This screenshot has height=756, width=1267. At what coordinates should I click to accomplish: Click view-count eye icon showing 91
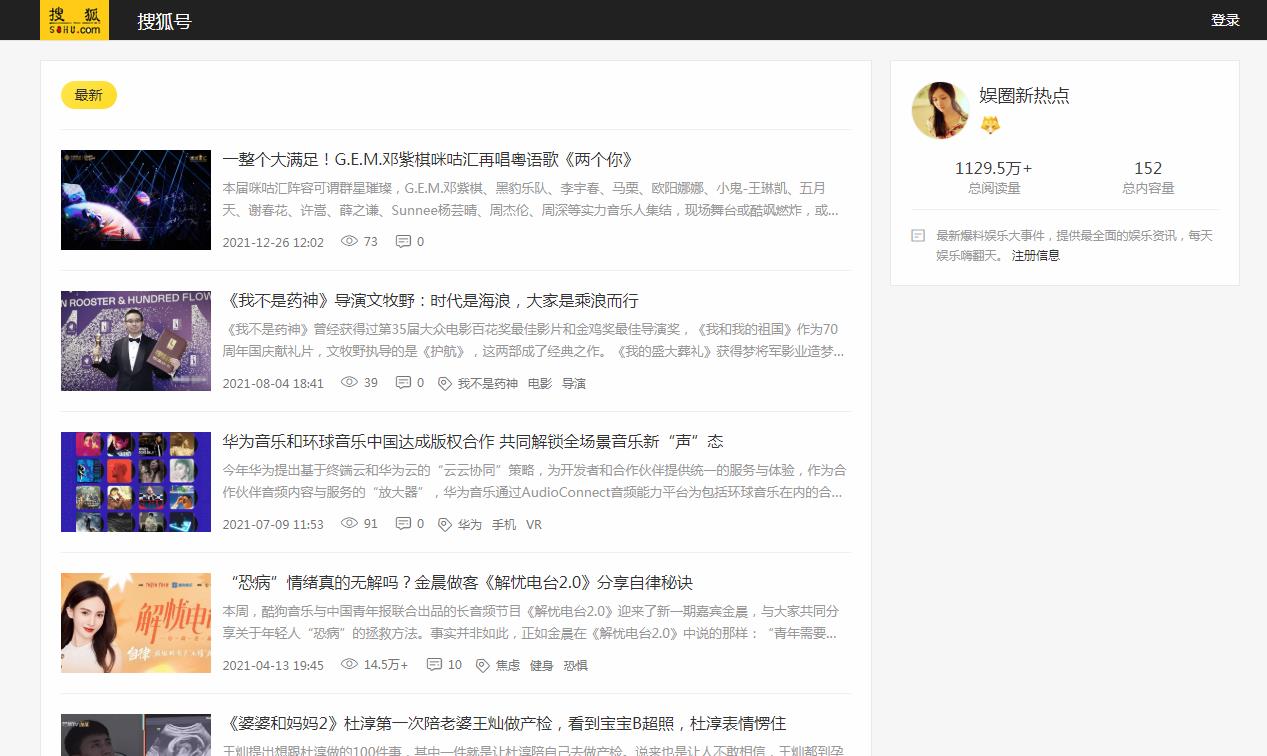349,523
